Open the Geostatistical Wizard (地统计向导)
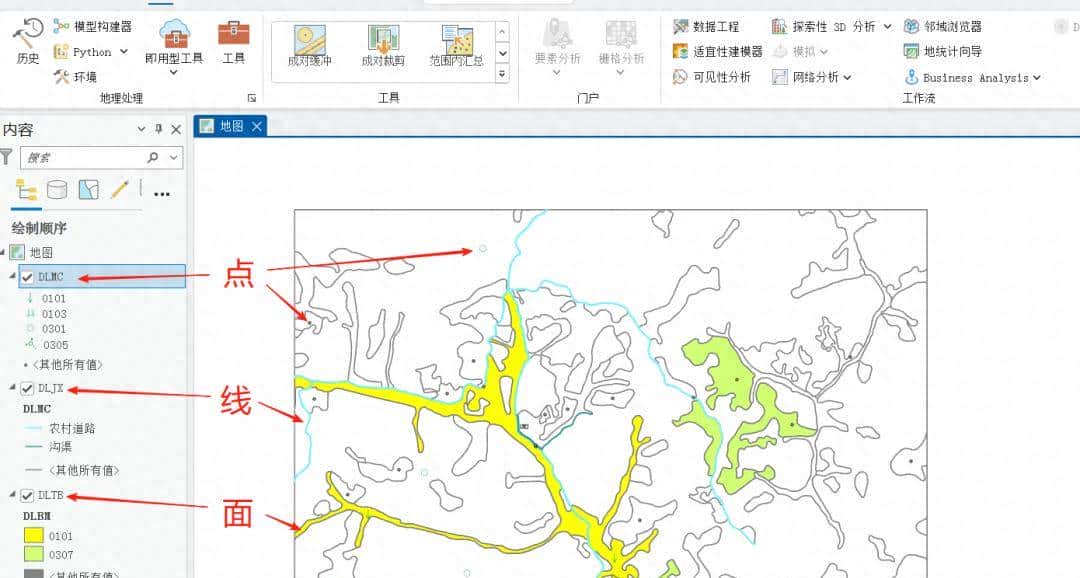 pyautogui.click(x=952, y=50)
